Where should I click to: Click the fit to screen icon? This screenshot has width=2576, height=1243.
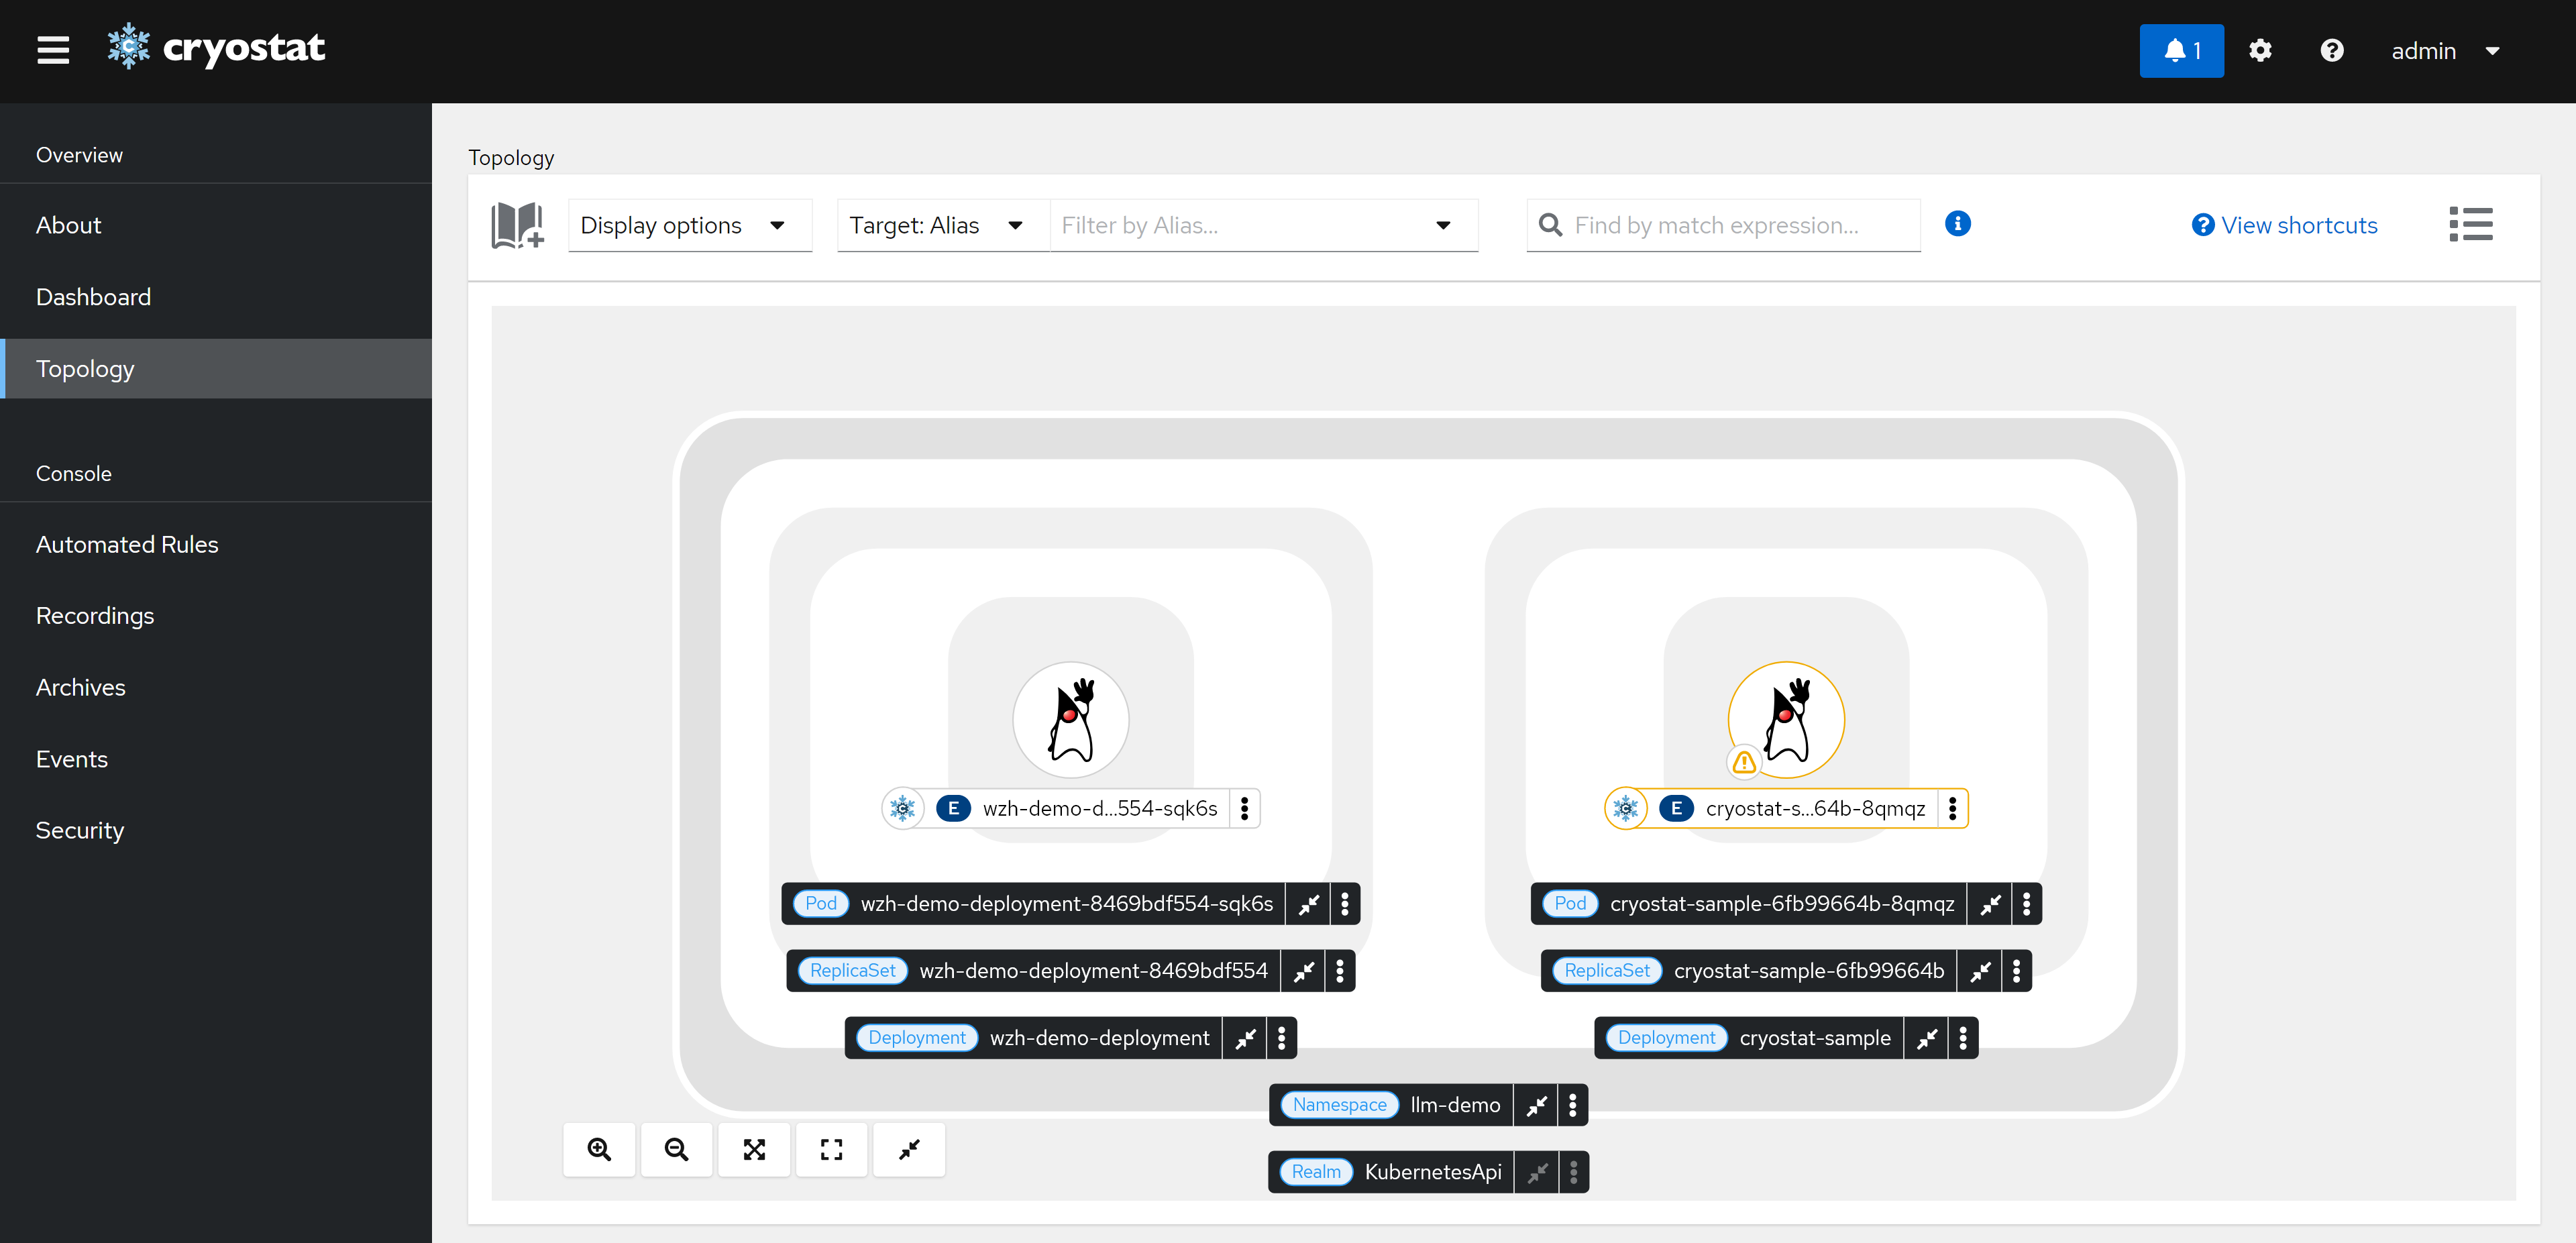(x=754, y=1149)
